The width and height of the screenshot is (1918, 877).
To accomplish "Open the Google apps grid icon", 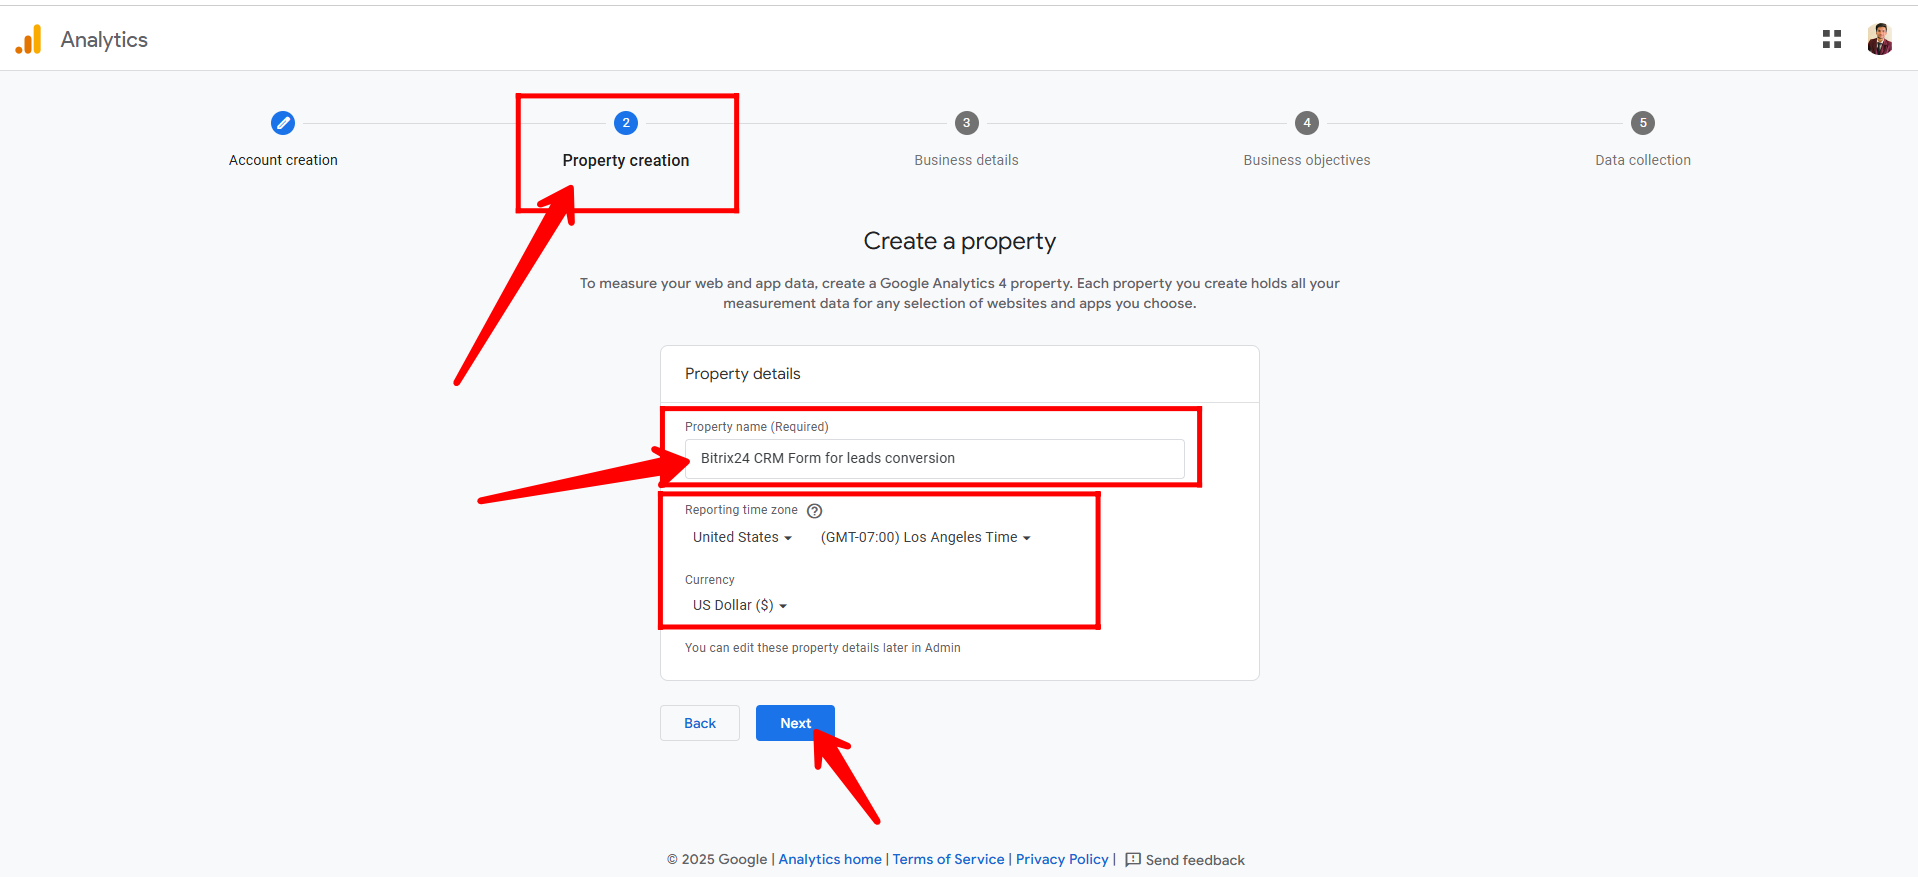I will click(x=1832, y=39).
